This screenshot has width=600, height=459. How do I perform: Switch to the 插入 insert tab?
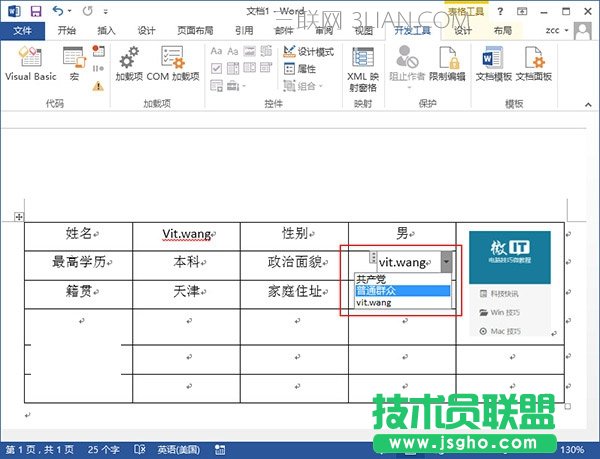coord(106,31)
